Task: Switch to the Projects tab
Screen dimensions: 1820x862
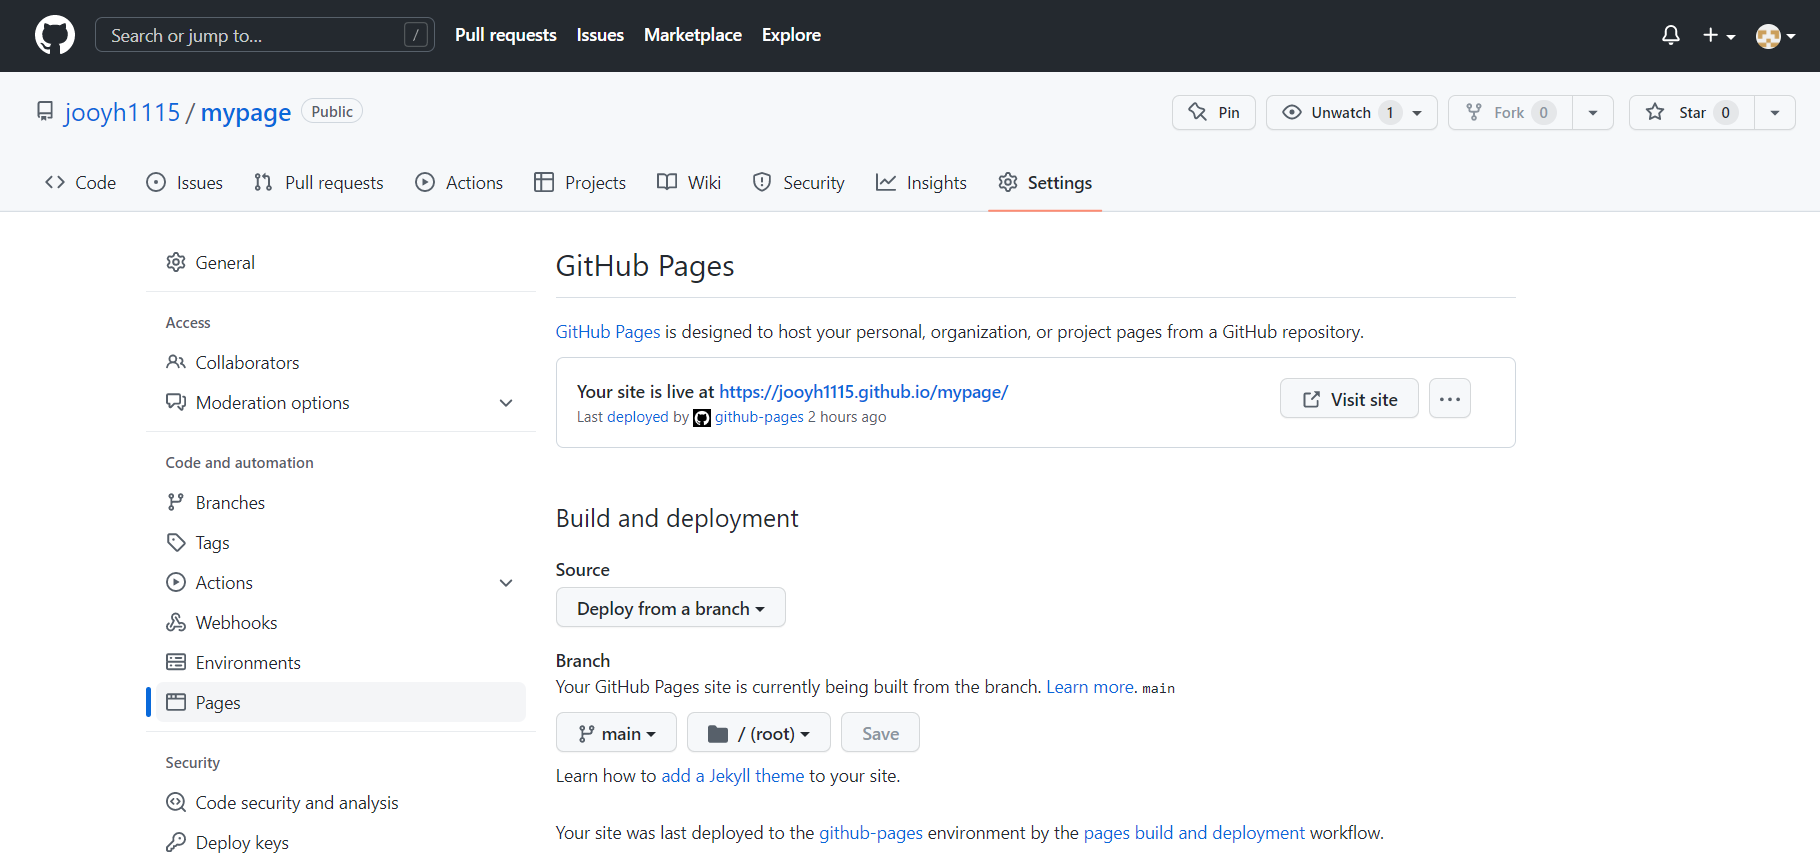Action: (580, 182)
